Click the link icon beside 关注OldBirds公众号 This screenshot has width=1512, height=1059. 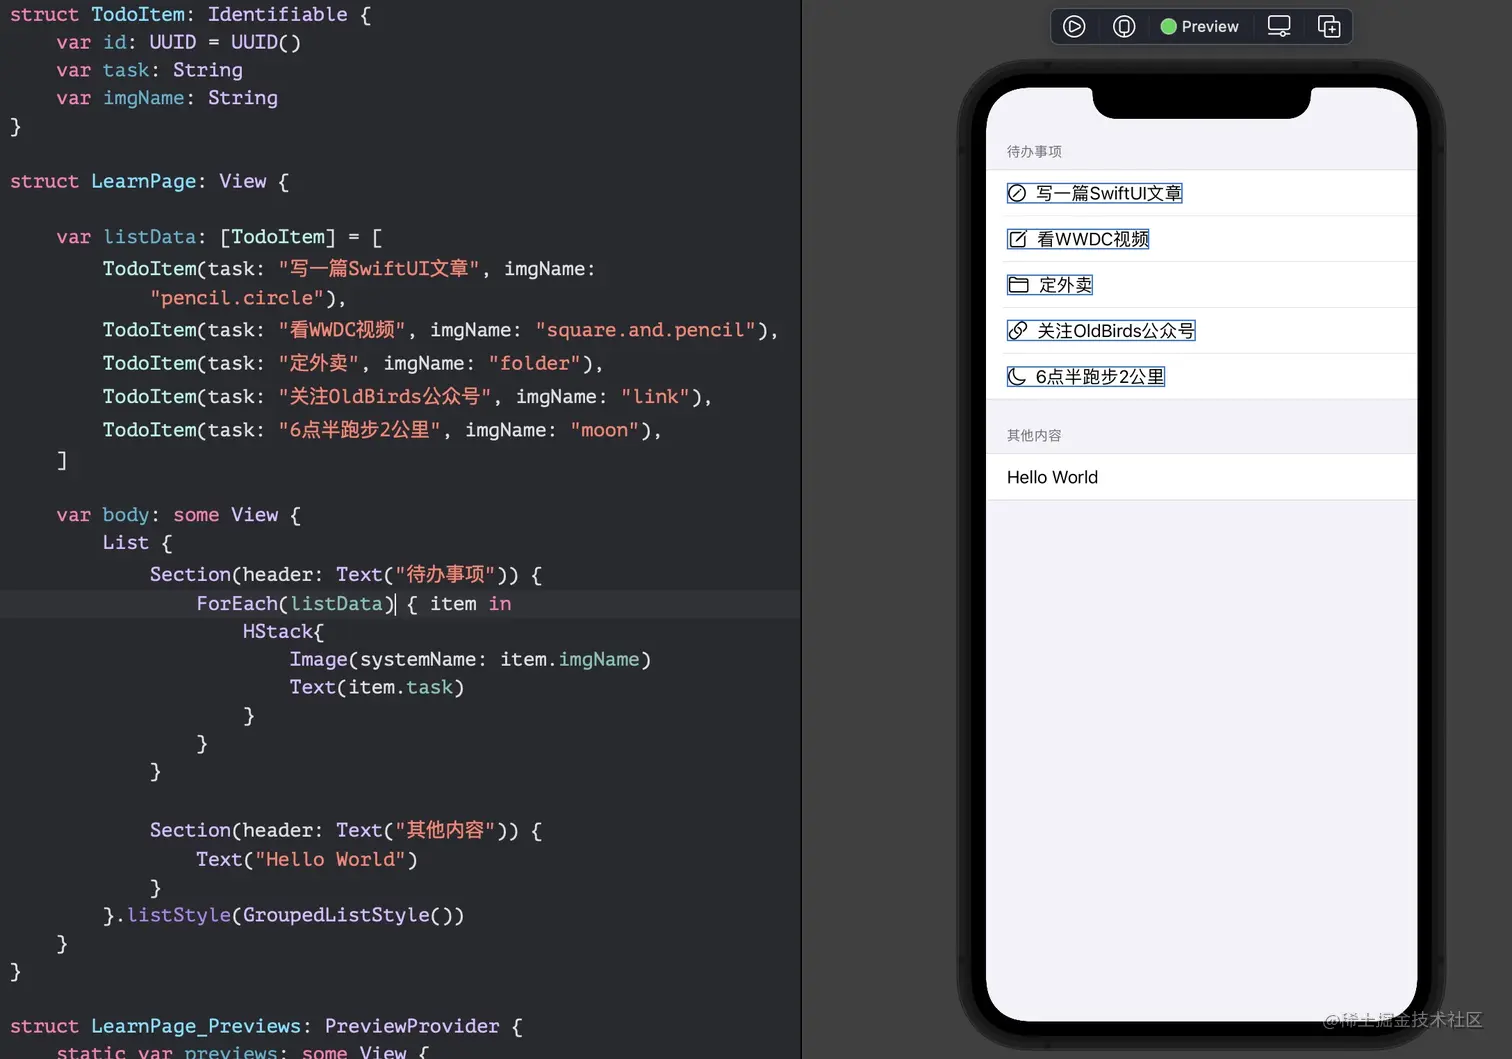tap(1018, 331)
